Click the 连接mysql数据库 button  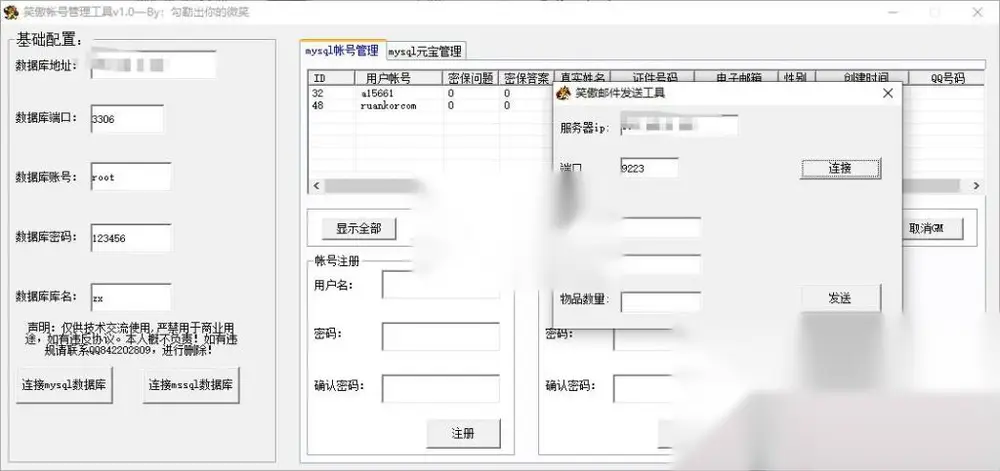(x=64, y=385)
